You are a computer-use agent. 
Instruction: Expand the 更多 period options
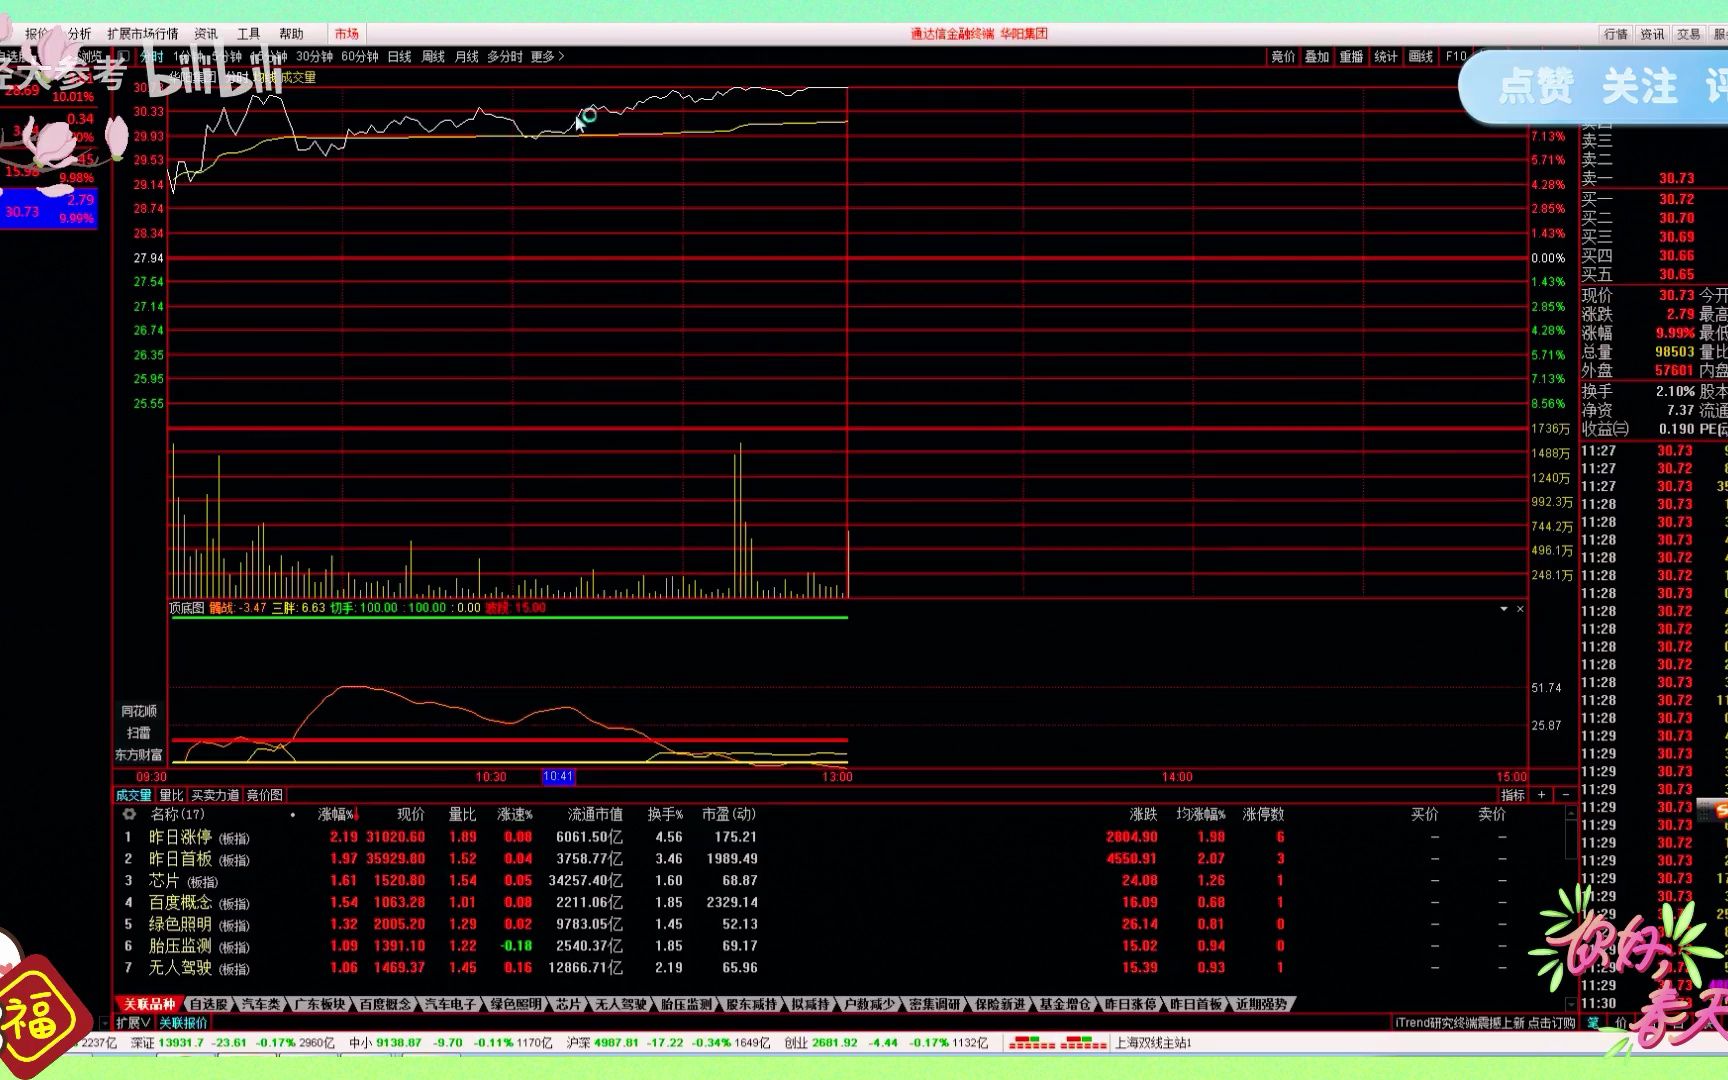point(547,57)
